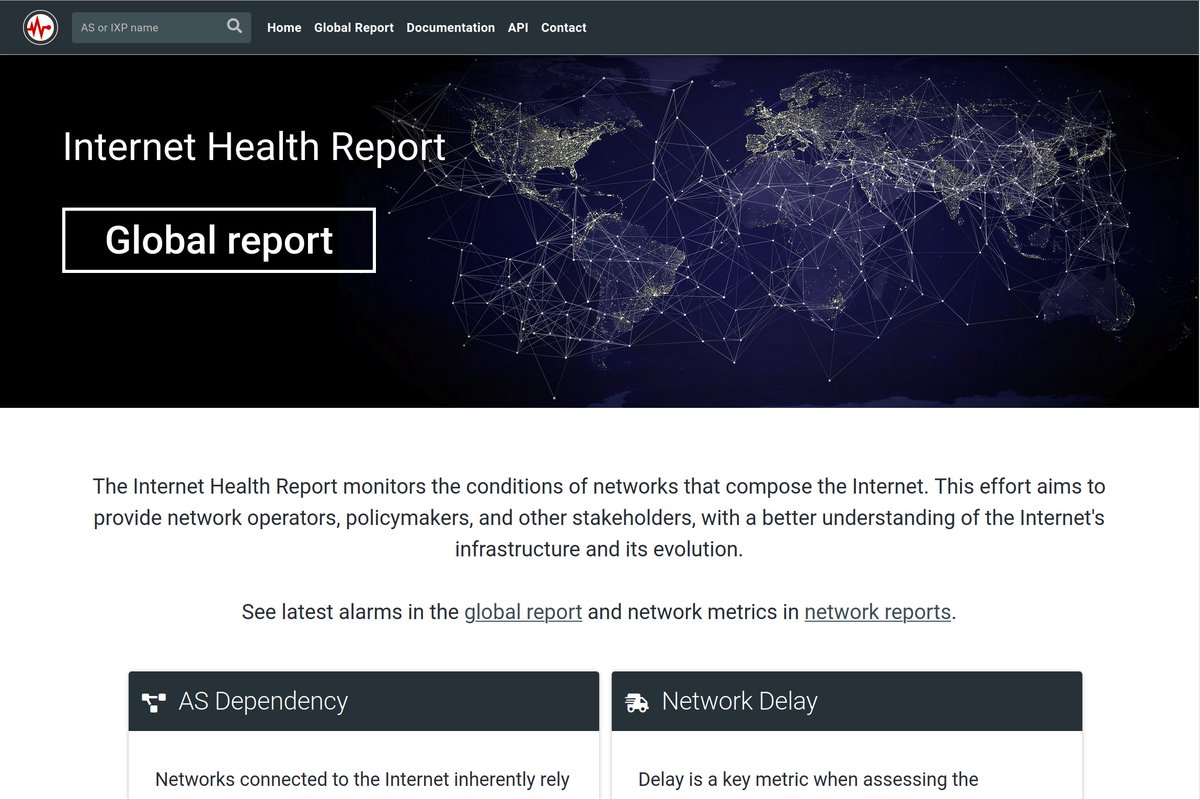Select the Network Delay card header
This screenshot has height=799, width=1200.
coord(847,701)
